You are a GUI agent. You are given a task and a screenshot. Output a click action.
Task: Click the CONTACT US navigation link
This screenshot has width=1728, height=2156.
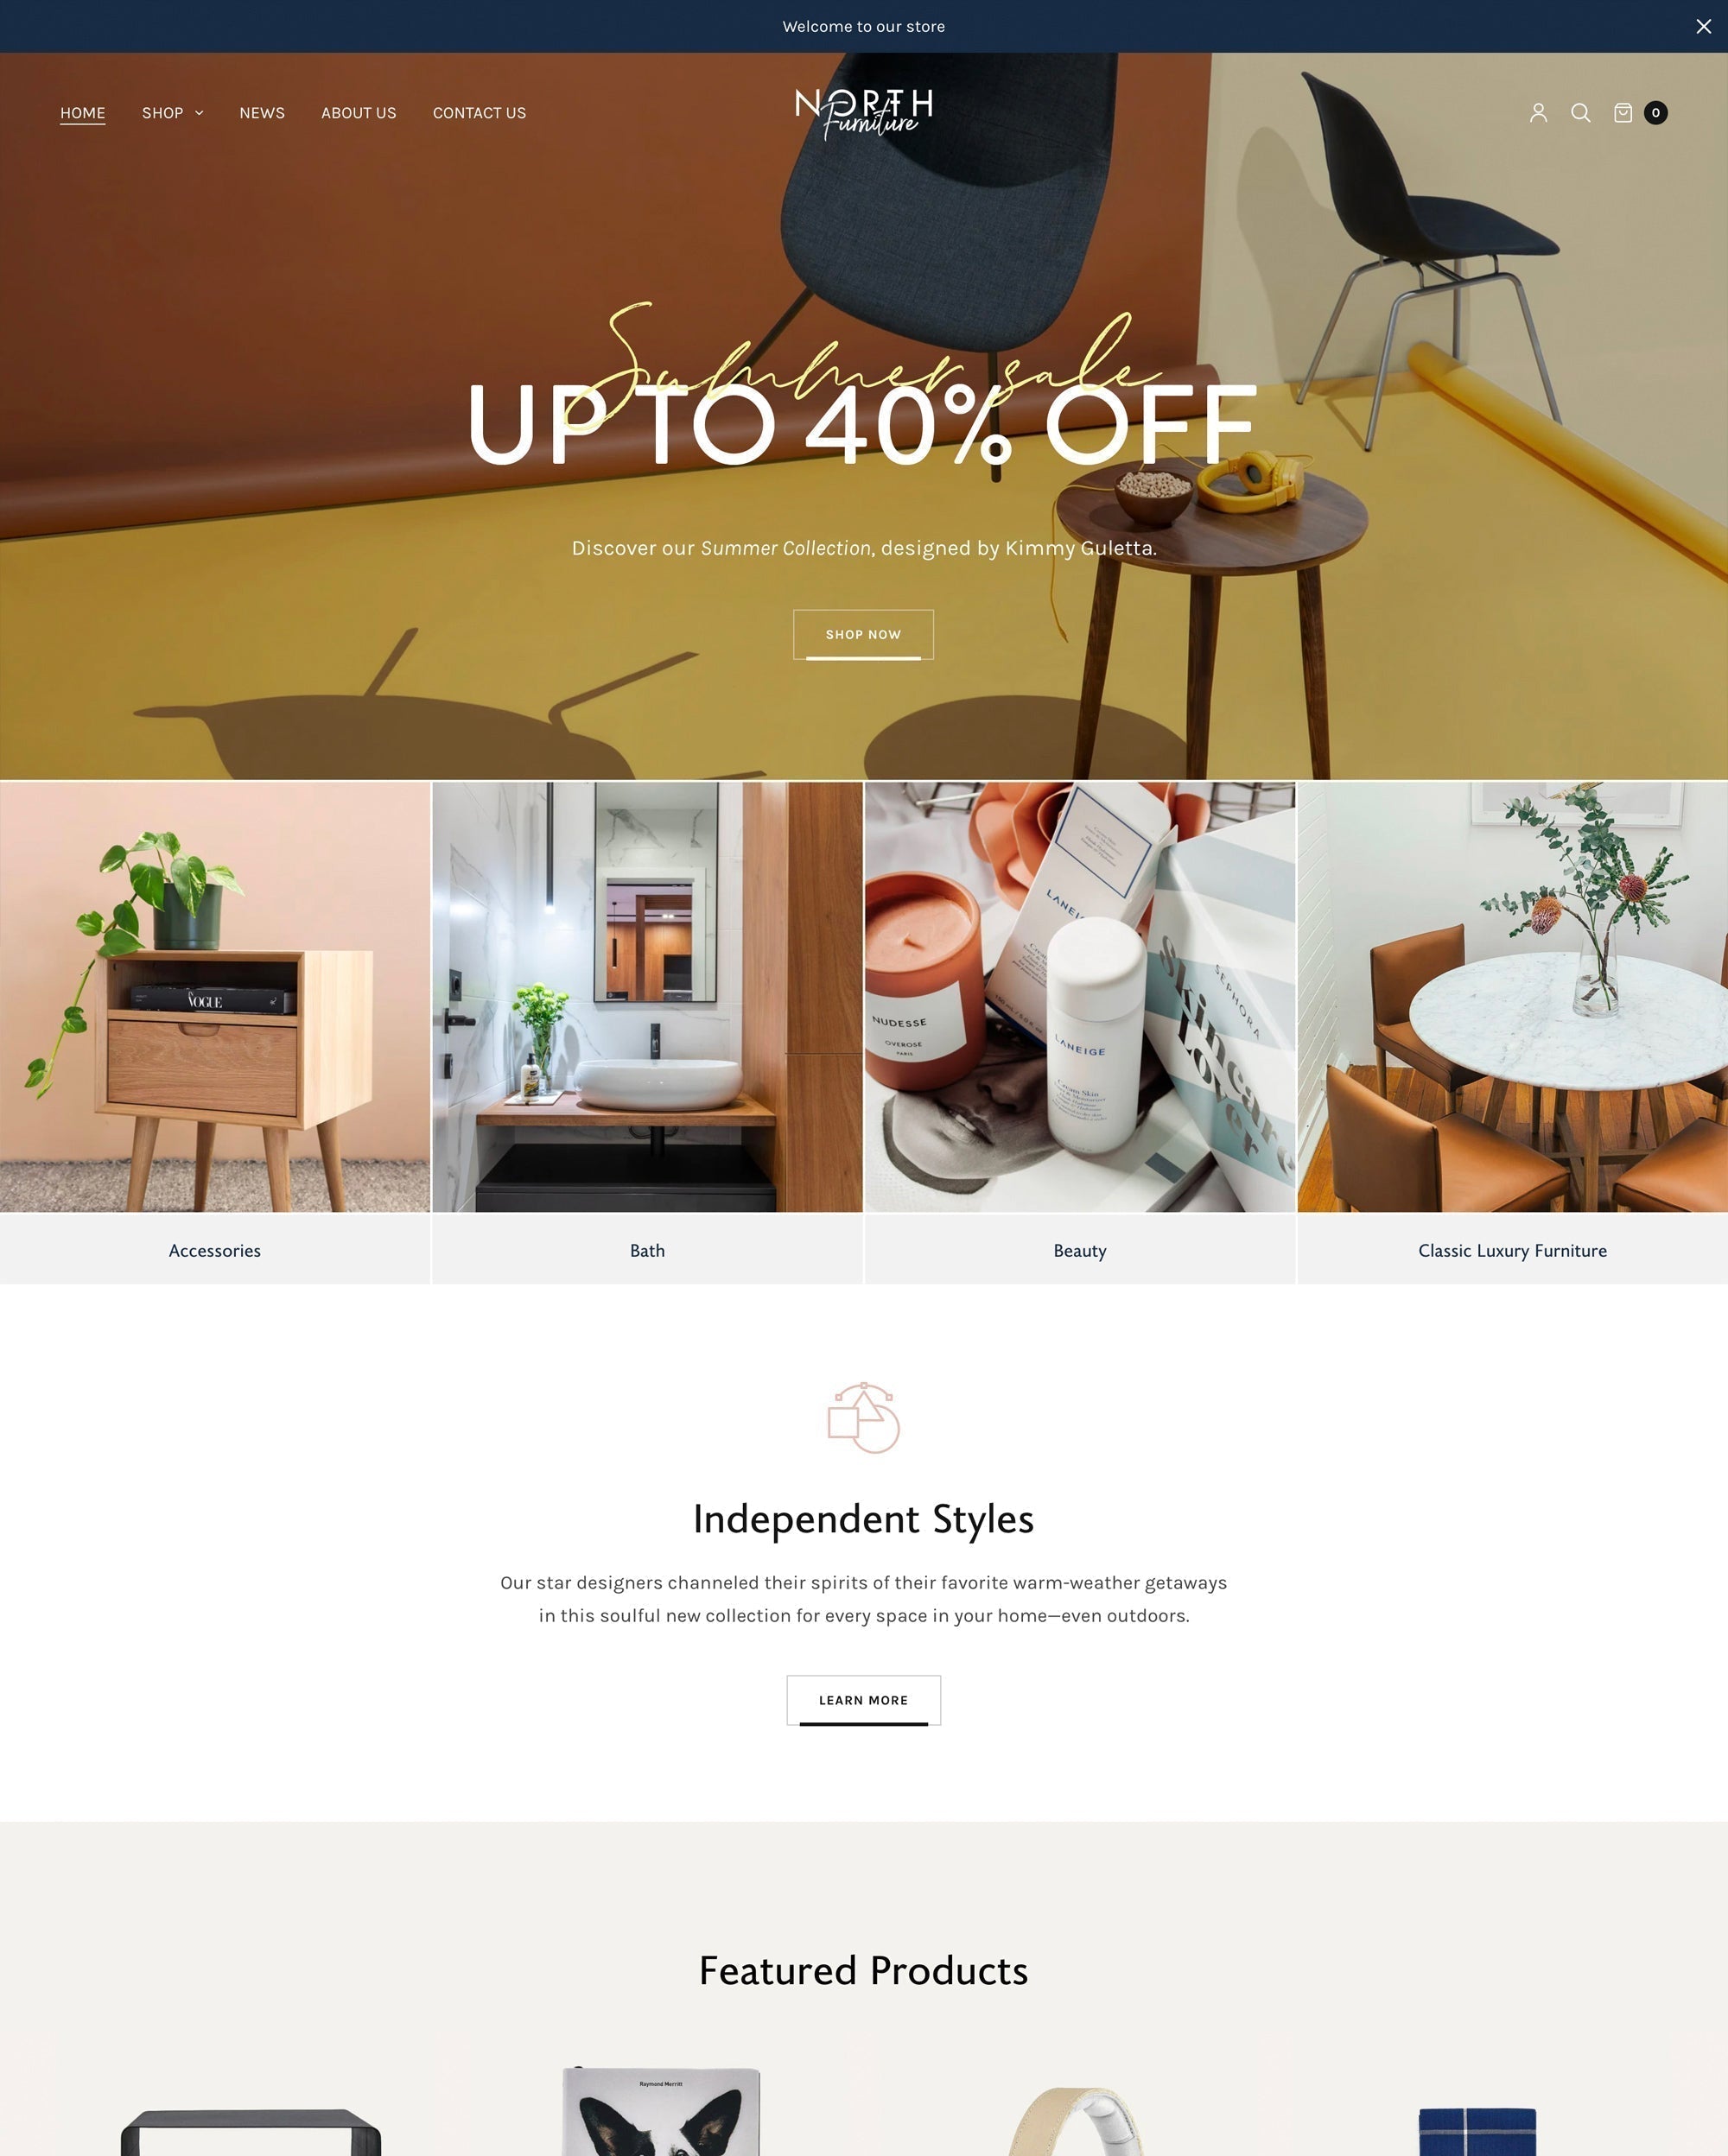click(480, 113)
